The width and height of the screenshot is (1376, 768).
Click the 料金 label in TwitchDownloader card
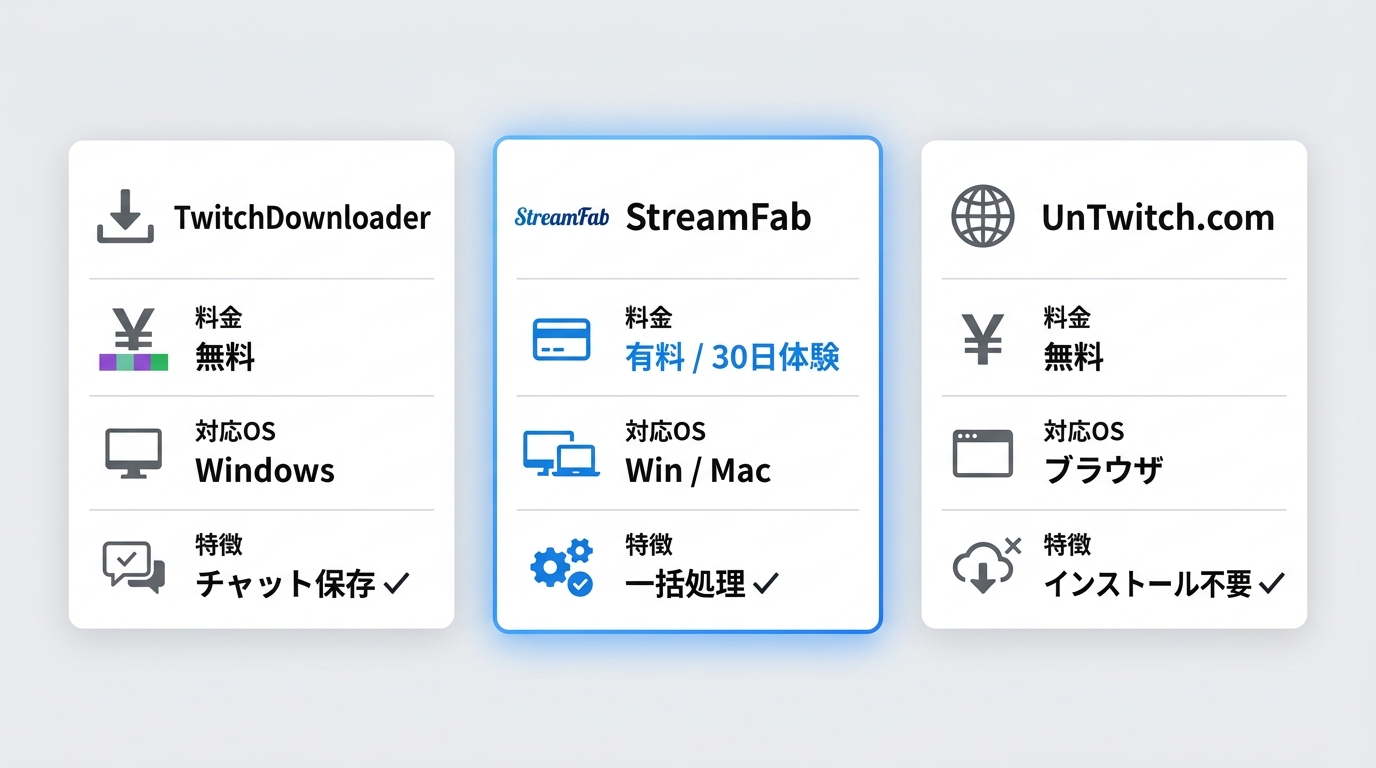(x=218, y=318)
